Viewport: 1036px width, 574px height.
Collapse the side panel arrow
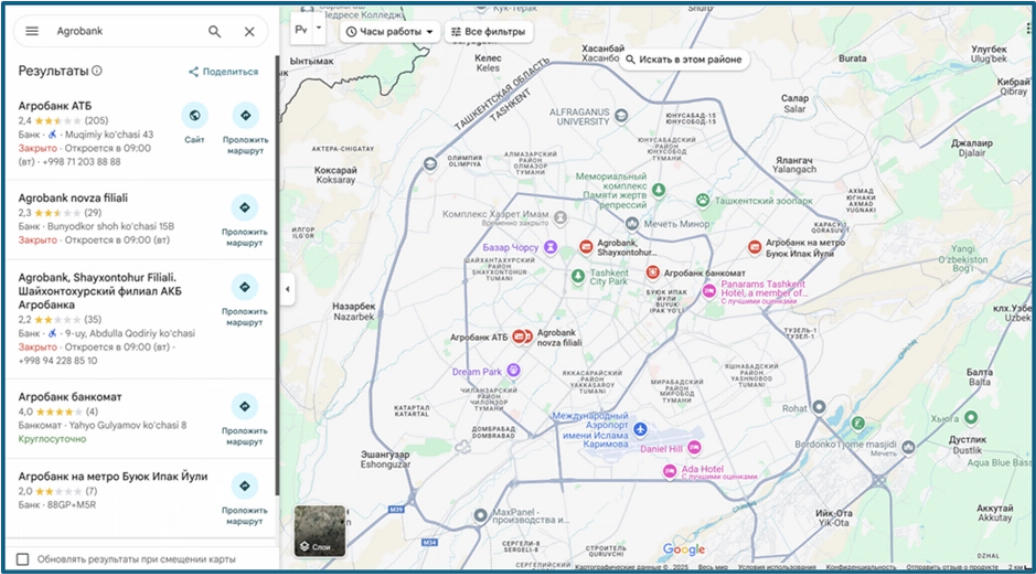pos(287,289)
